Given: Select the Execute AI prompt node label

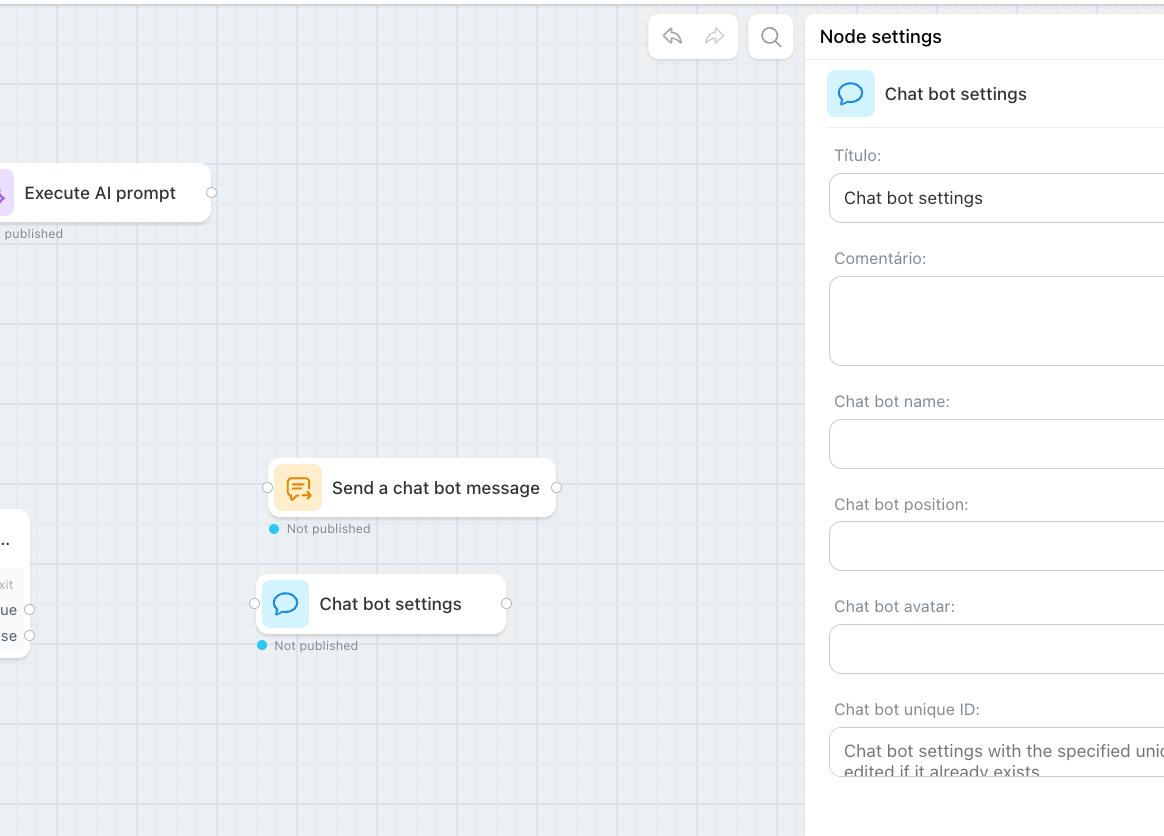Looking at the screenshot, I should click(x=100, y=193).
